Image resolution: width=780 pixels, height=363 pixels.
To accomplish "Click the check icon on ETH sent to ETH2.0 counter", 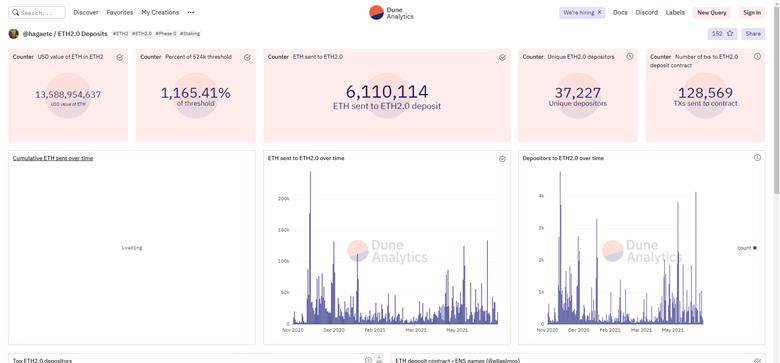I will click(502, 57).
